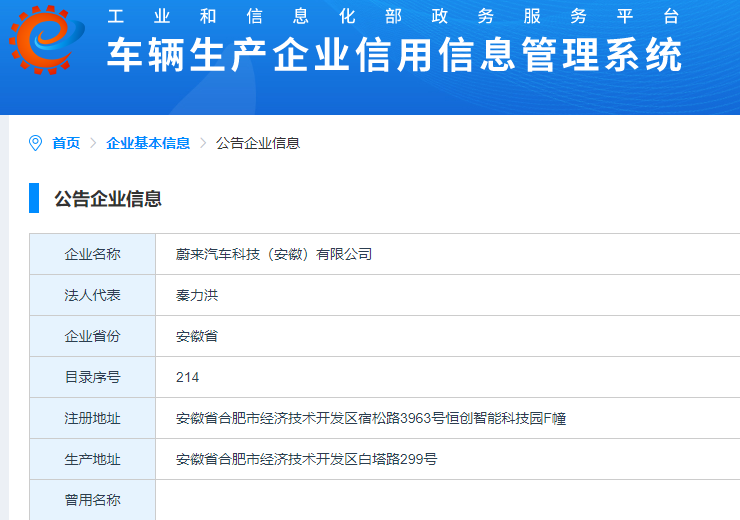
Task: Click the catalog number value 214
Action: click(x=187, y=377)
